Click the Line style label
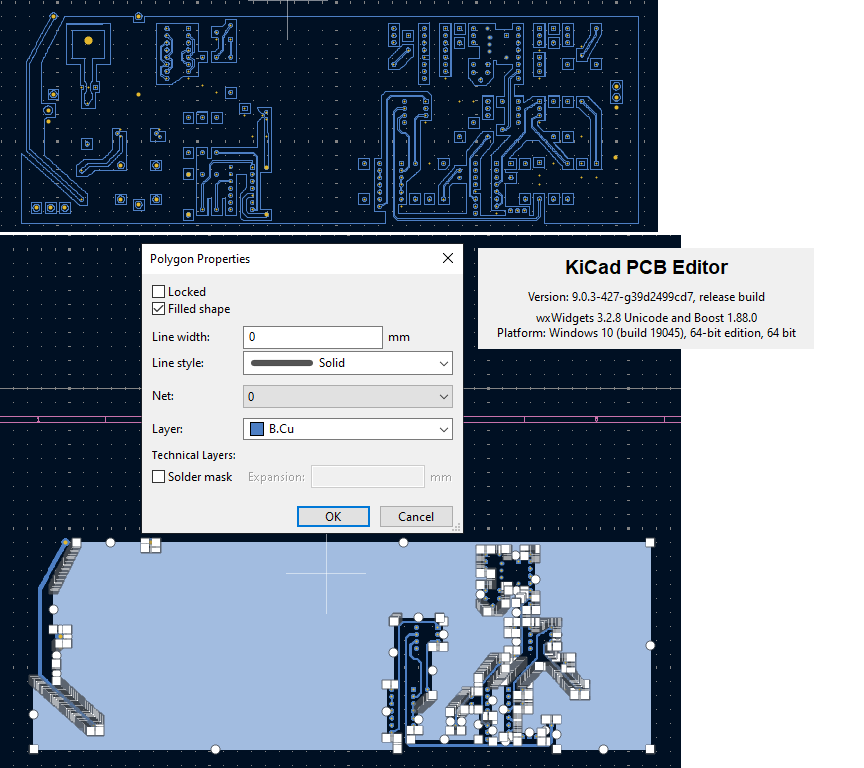864x768 pixels. click(x=178, y=363)
